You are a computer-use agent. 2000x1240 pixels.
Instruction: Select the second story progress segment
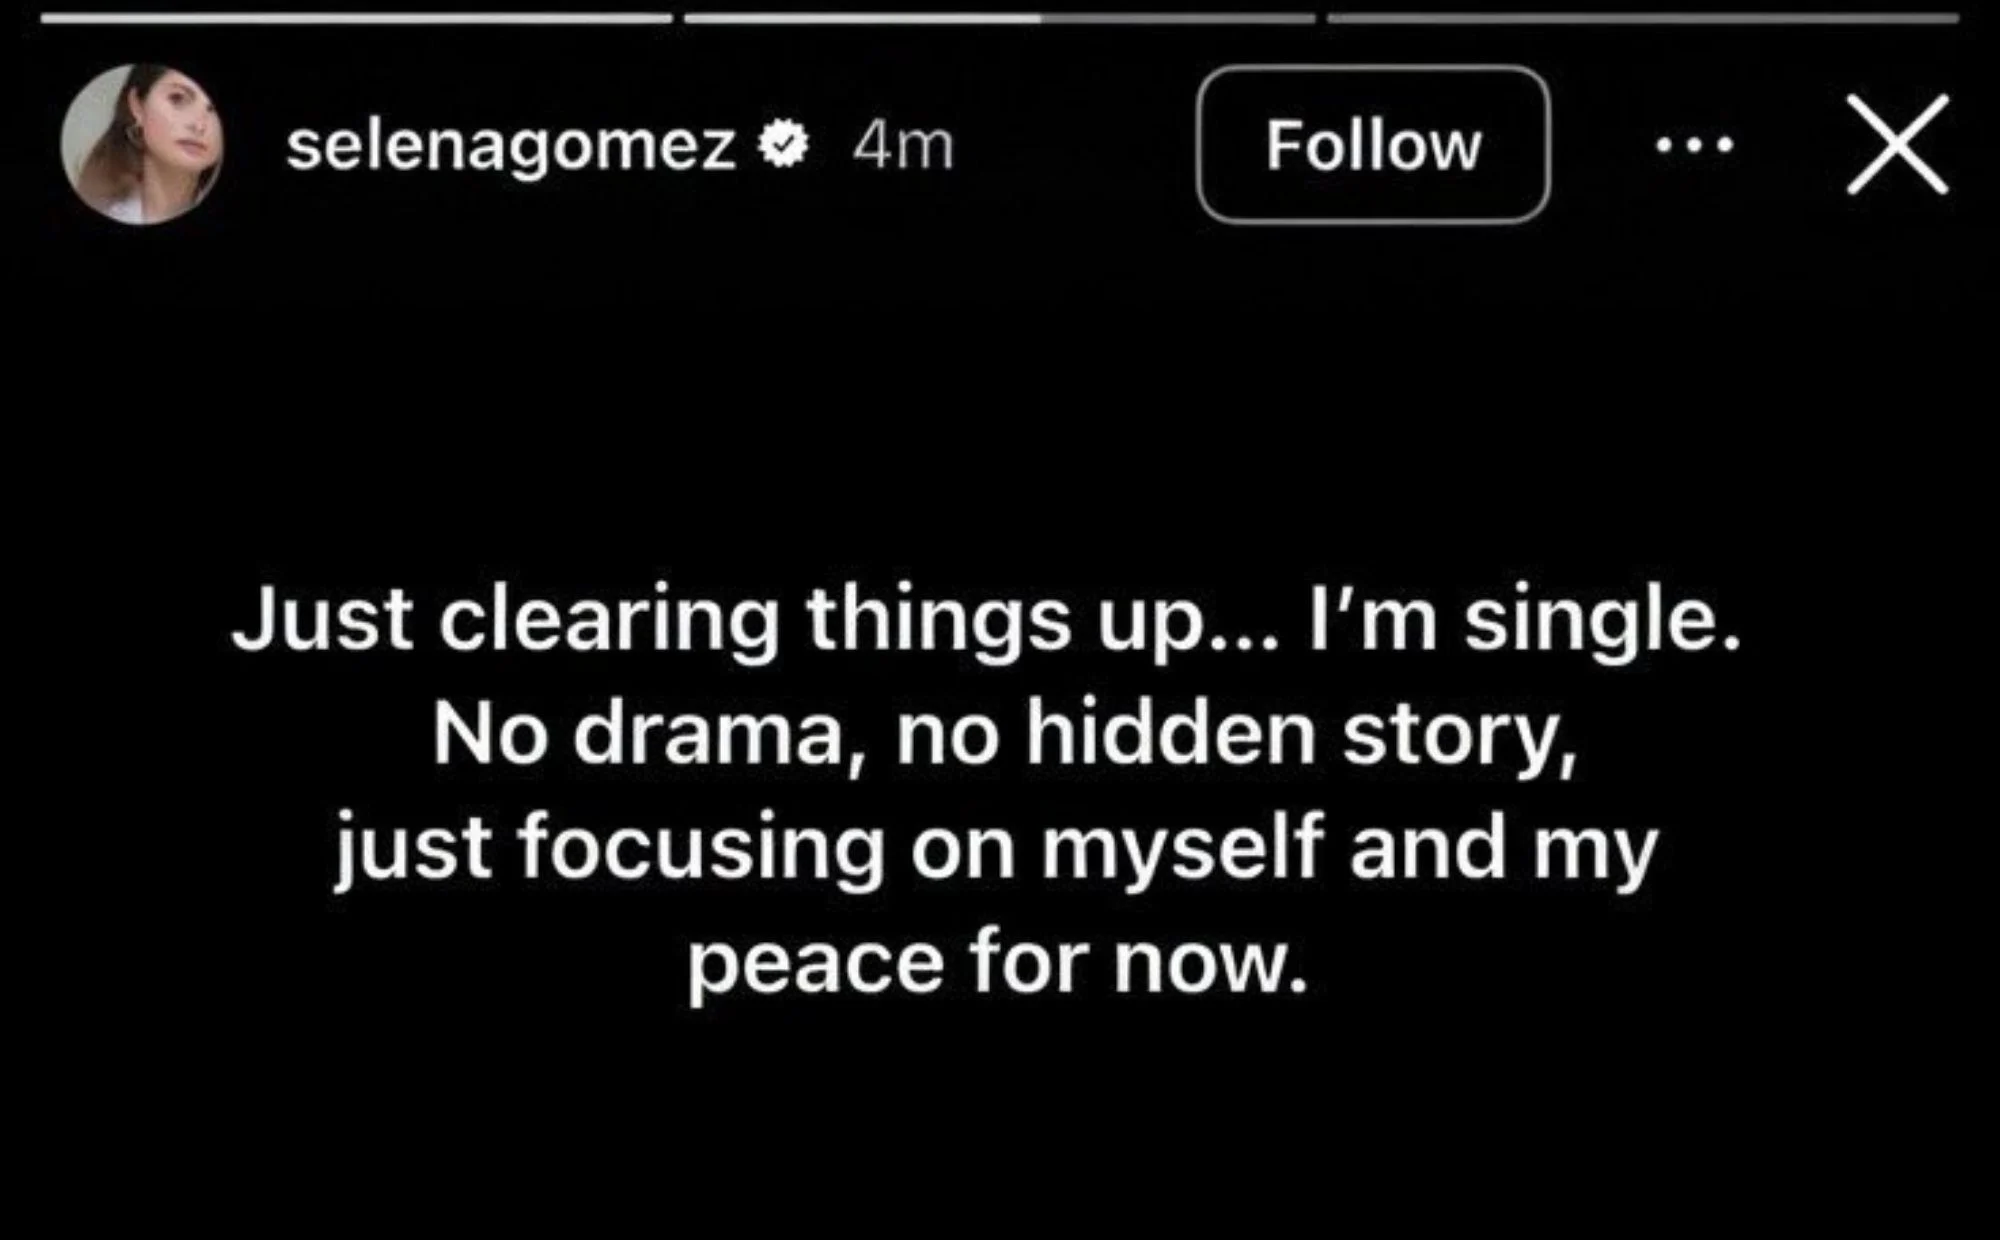tap(999, 18)
